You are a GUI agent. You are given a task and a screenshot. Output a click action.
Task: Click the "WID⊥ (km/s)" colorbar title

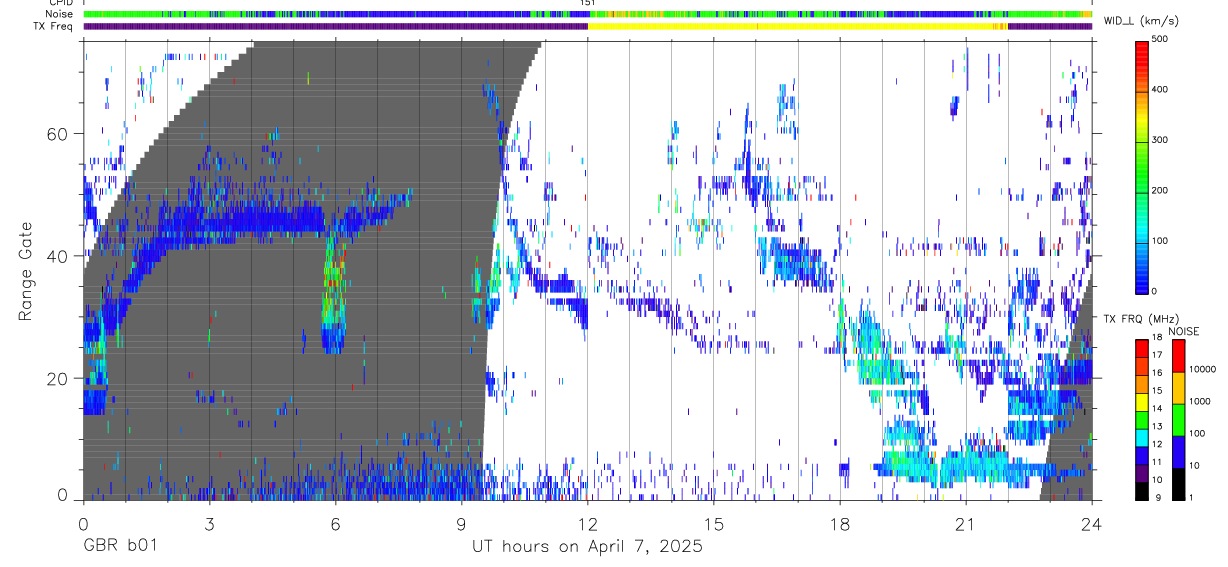(x=1140, y=22)
